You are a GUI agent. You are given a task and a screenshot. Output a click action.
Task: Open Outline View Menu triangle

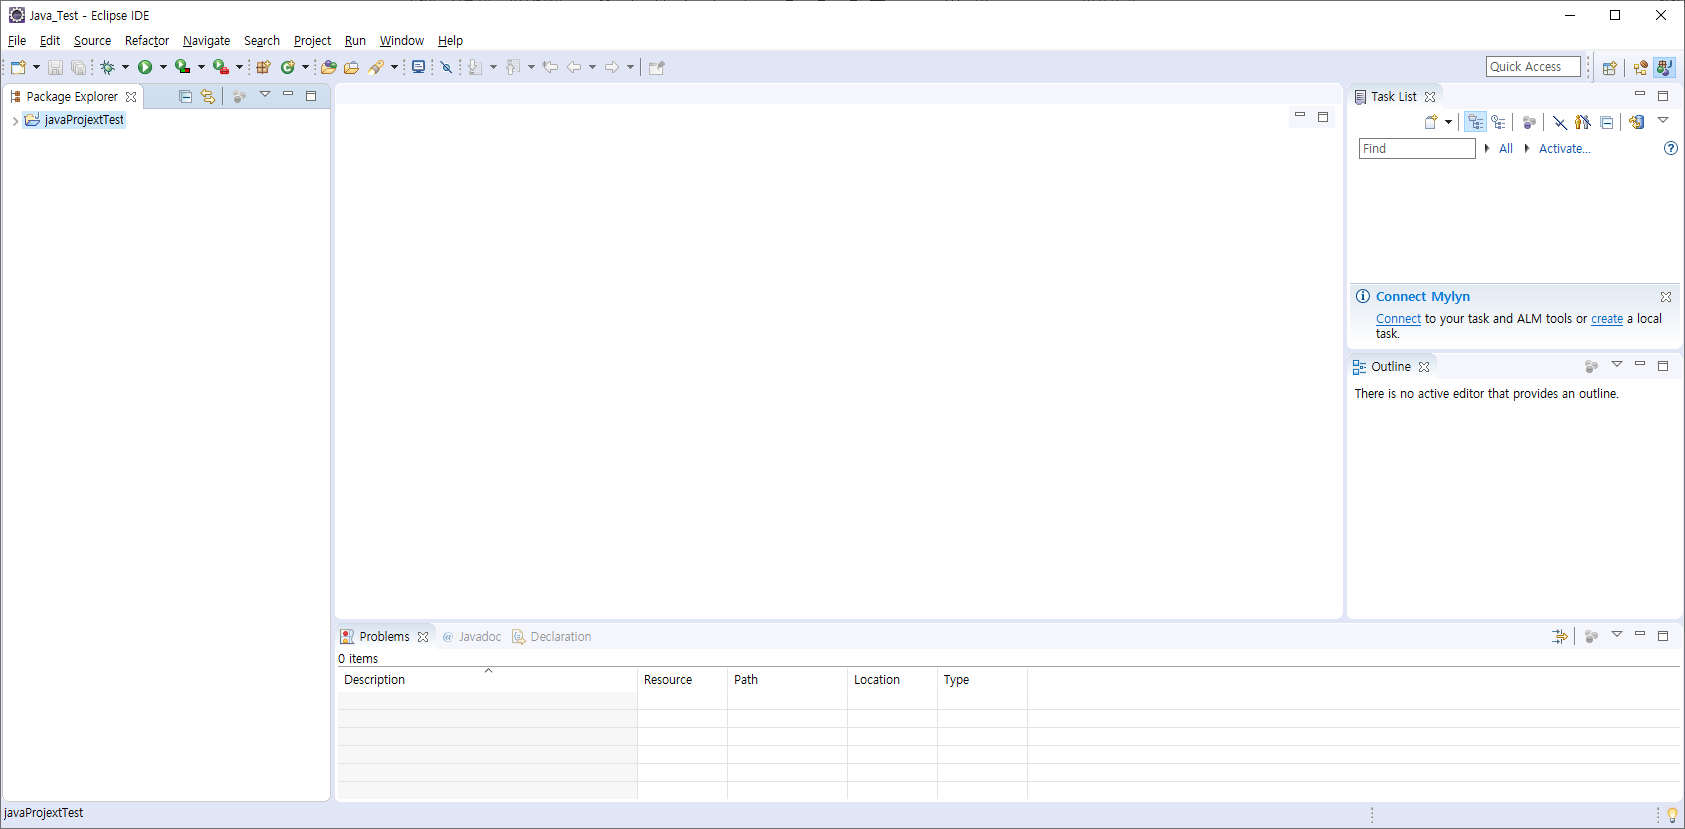(1617, 364)
